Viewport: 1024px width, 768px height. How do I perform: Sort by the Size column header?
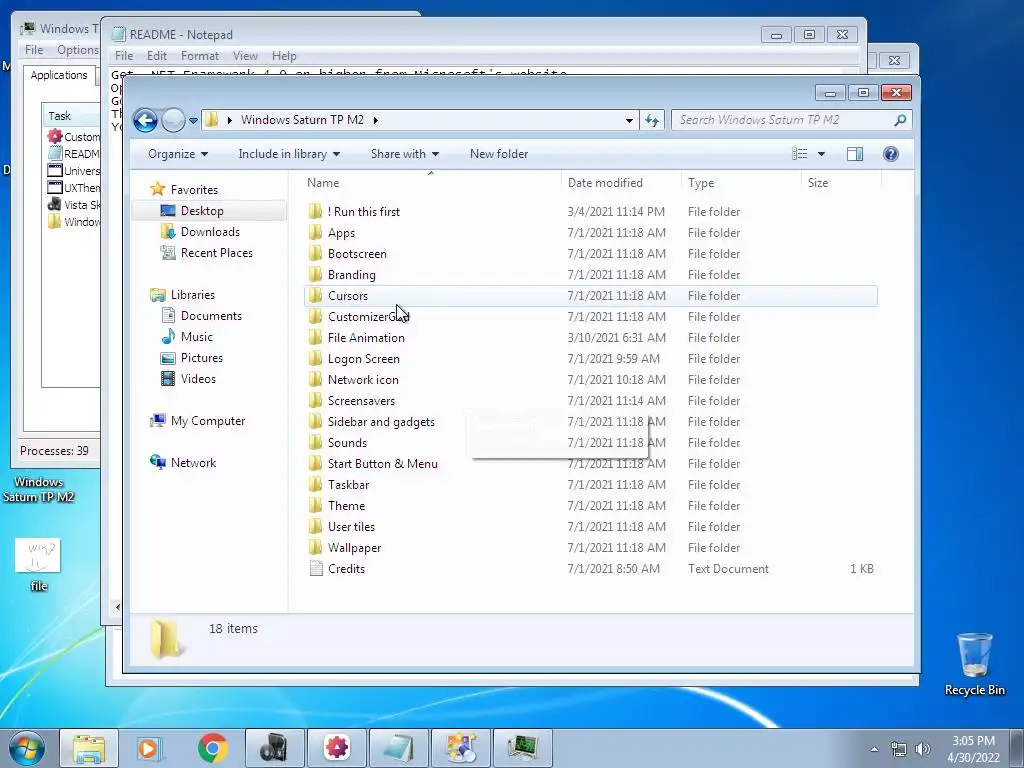[x=818, y=184]
